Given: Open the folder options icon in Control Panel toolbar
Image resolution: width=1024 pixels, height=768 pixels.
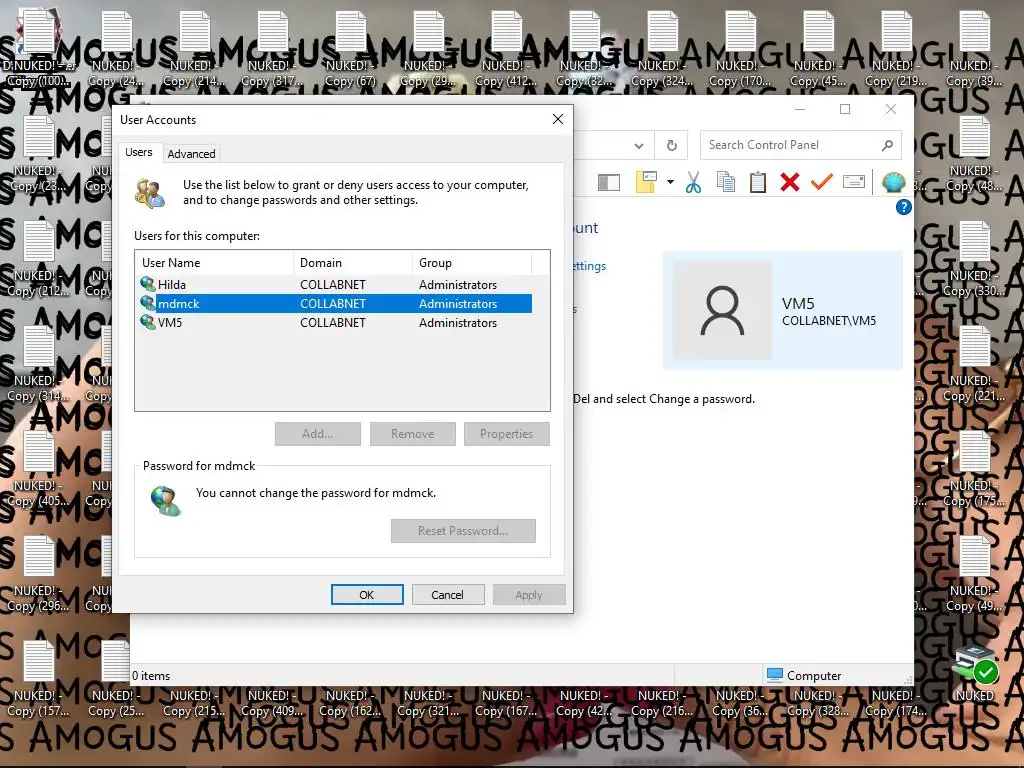Looking at the screenshot, I should [x=646, y=182].
